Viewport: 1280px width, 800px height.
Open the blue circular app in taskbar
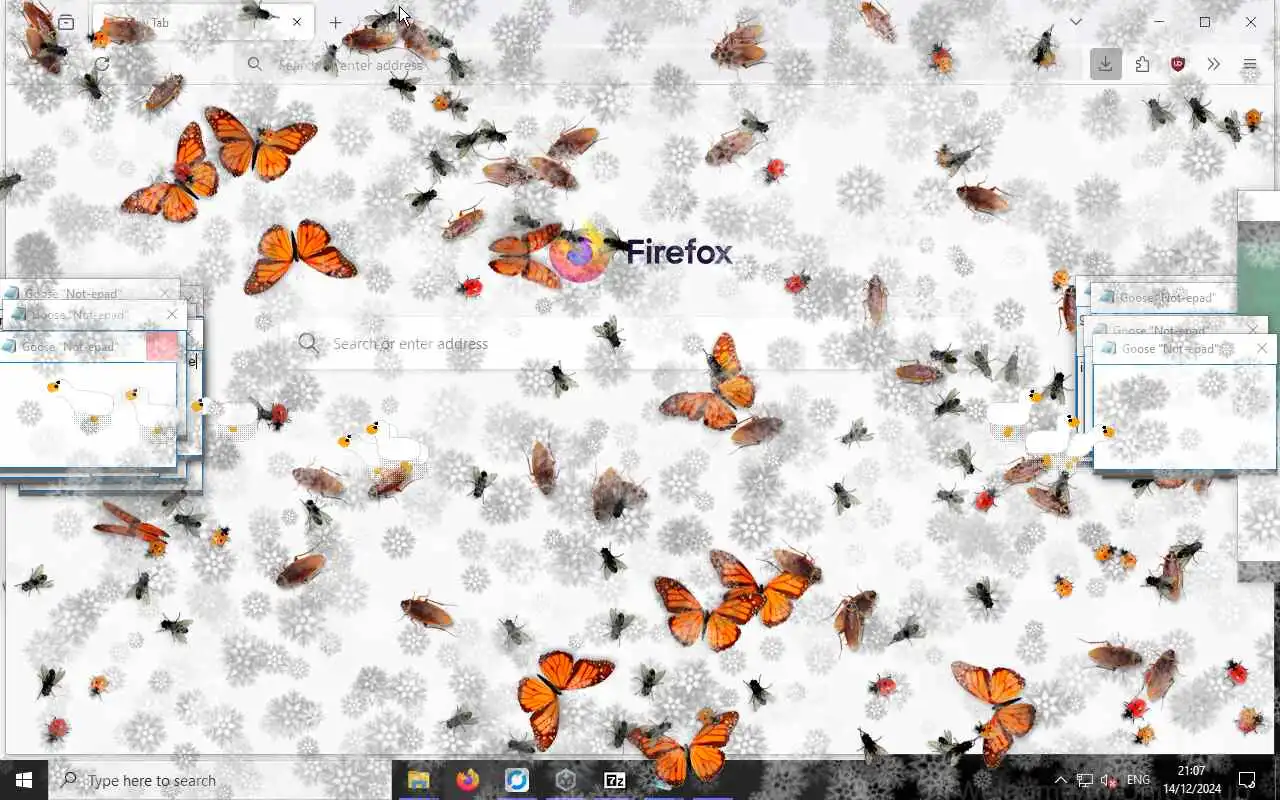[517, 780]
